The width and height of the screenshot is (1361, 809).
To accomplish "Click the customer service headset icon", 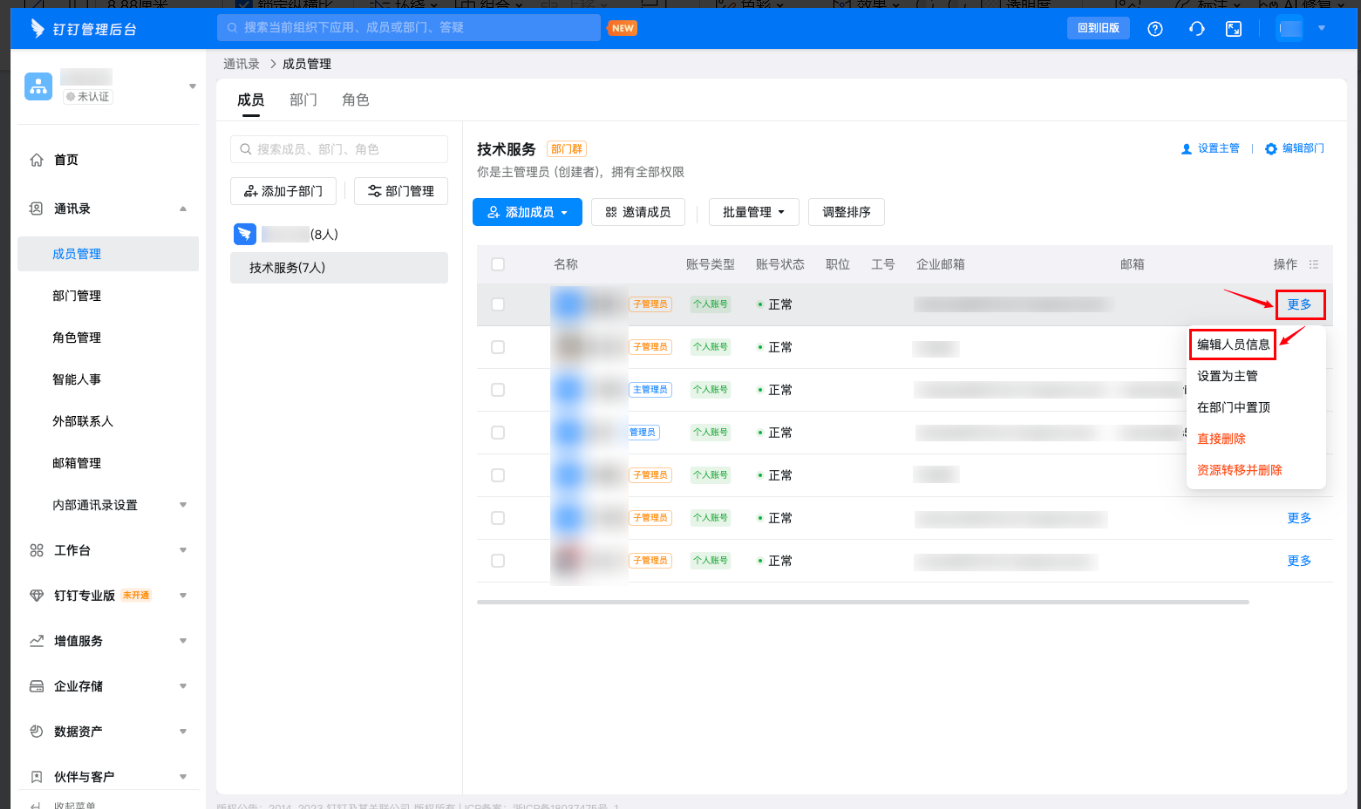I will [x=1196, y=29].
